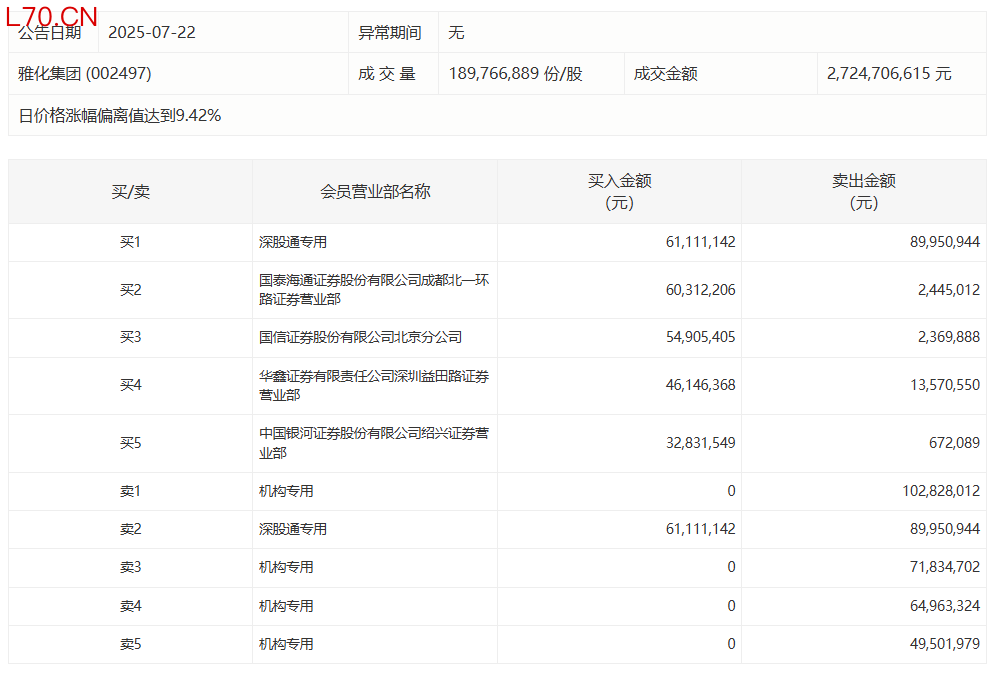Click the L70.CN watermark logo
The height and width of the screenshot is (680, 998).
tap(52, 16)
